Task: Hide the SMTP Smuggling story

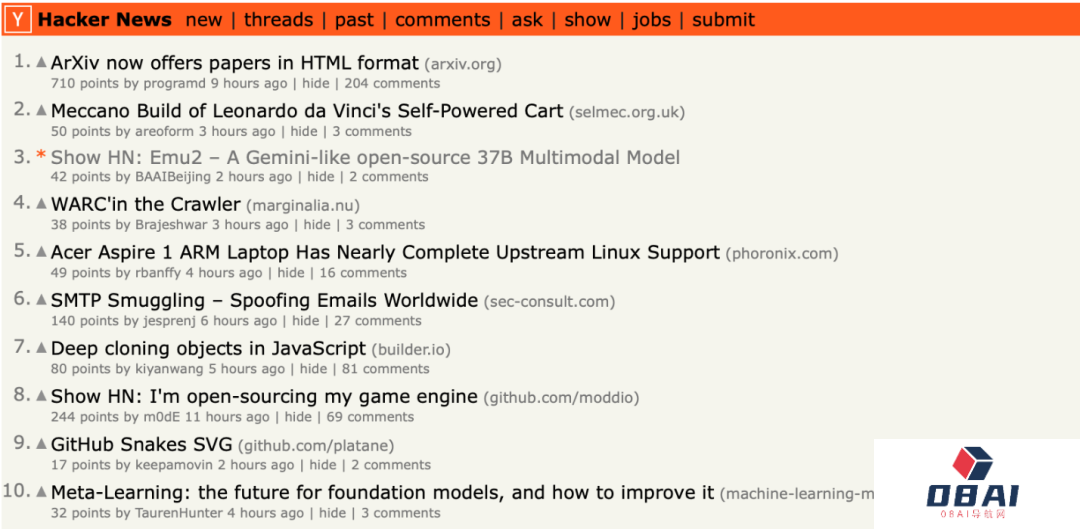Action: click(x=306, y=321)
